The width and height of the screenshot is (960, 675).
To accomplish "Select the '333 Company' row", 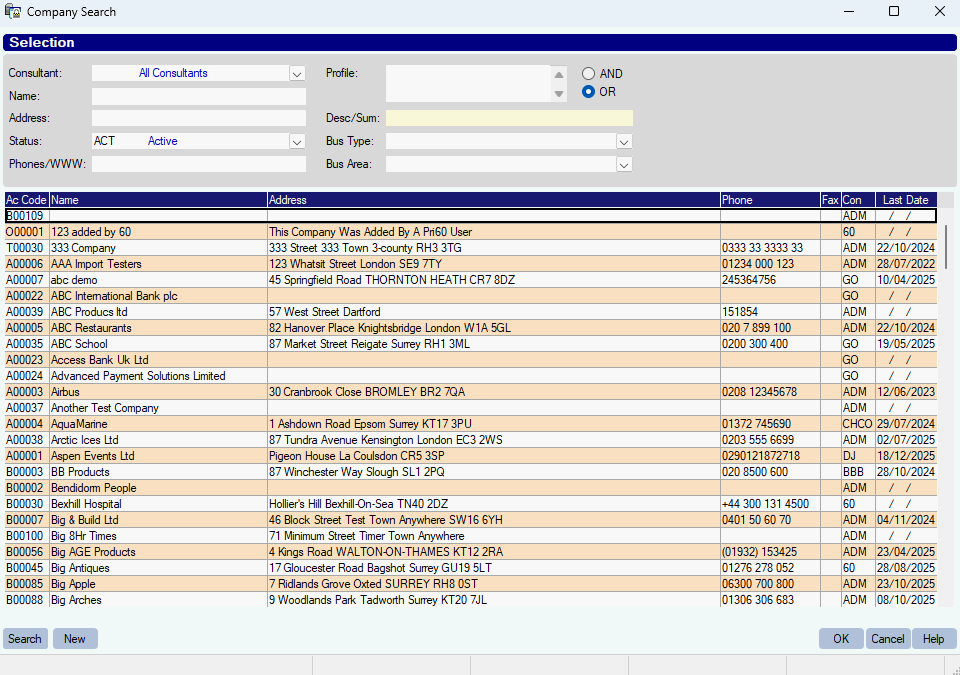I will (x=471, y=248).
